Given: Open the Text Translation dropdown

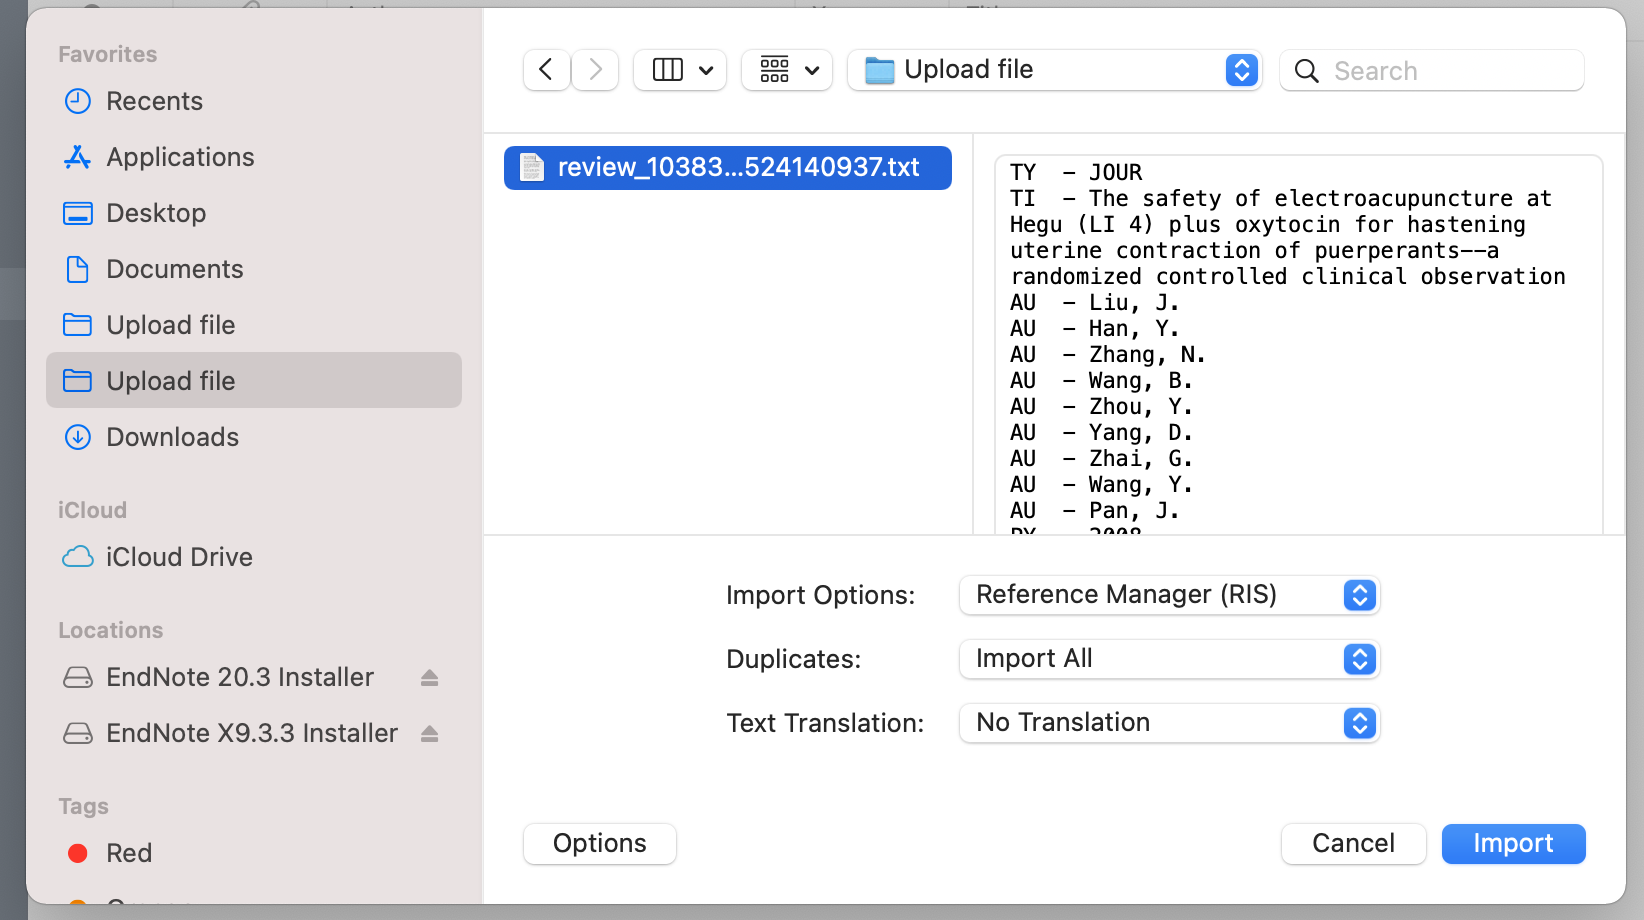Looking at the screenshot, I should pos(1168,723).
